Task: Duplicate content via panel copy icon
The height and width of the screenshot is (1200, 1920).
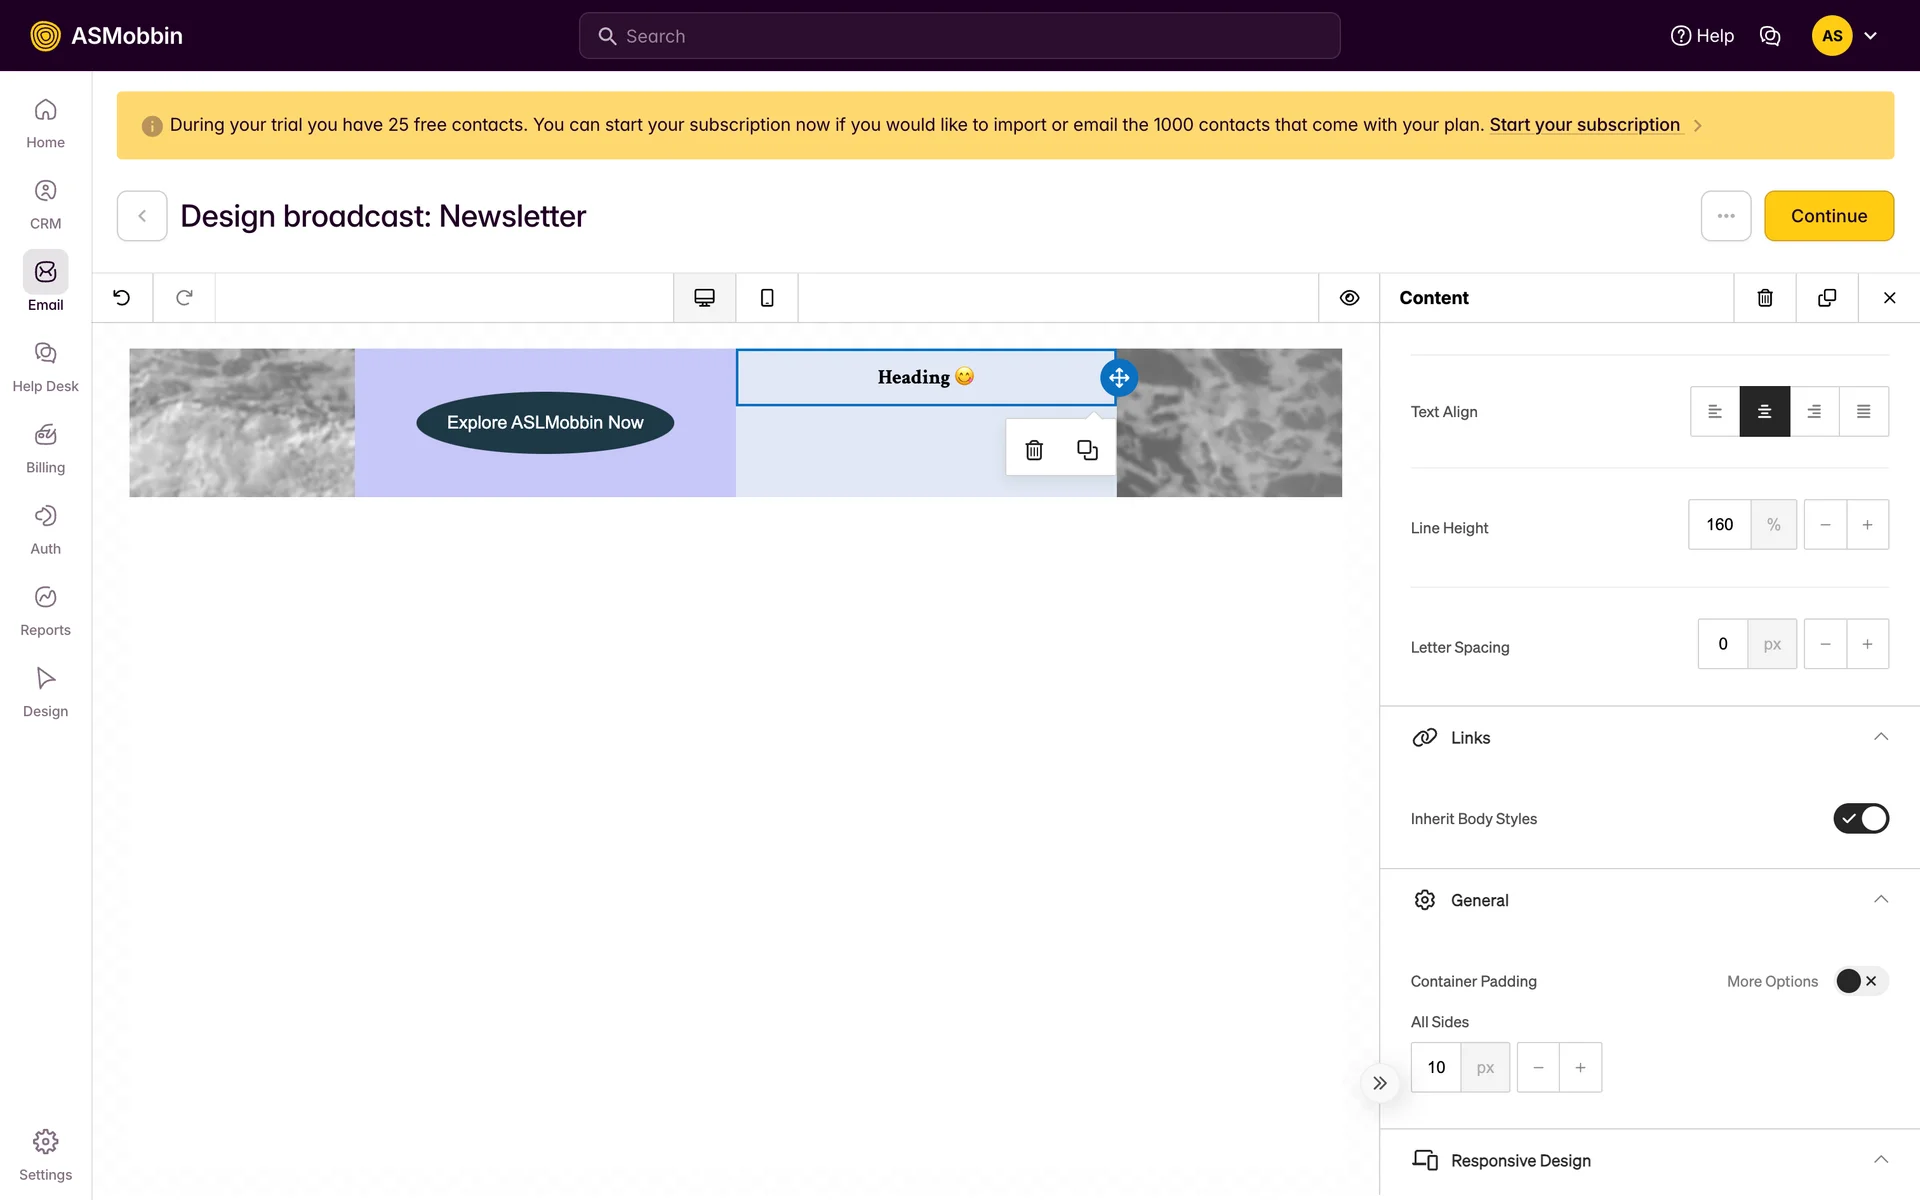Action: pyautogui.click(x=1827, y=298)
